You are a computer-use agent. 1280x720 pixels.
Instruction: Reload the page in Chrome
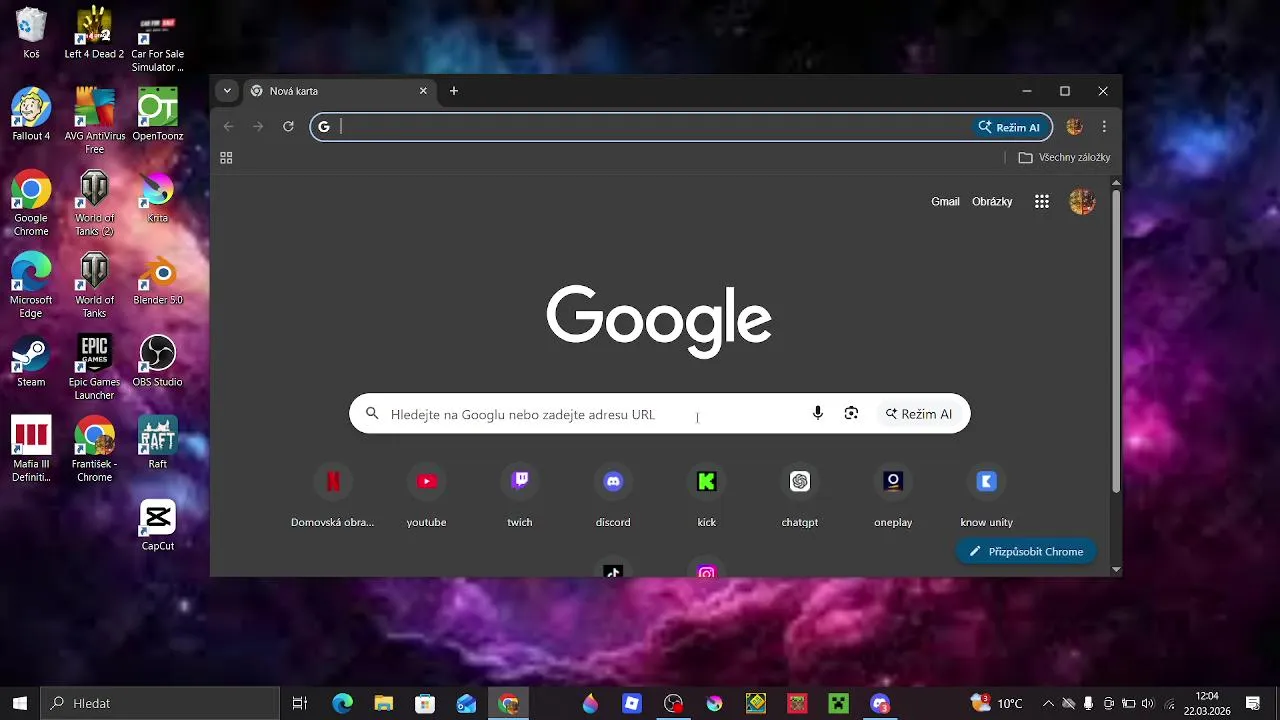tap(288, 127)
